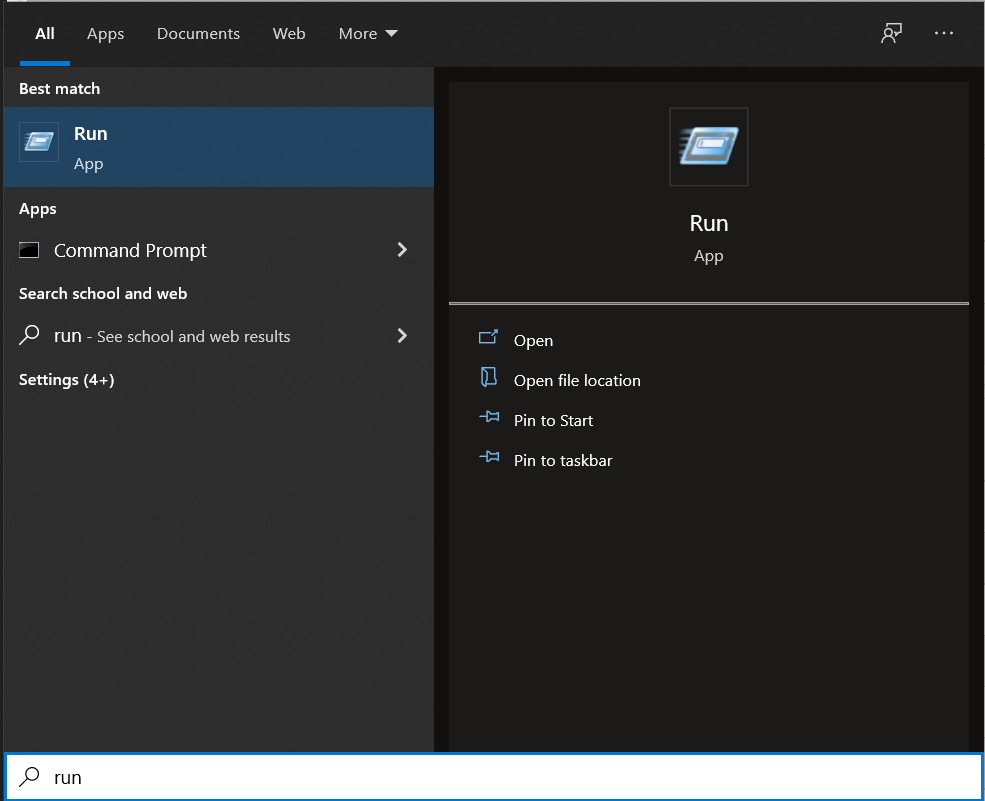
Task: Expand the More filter dropdown
Action: point(368,34)
